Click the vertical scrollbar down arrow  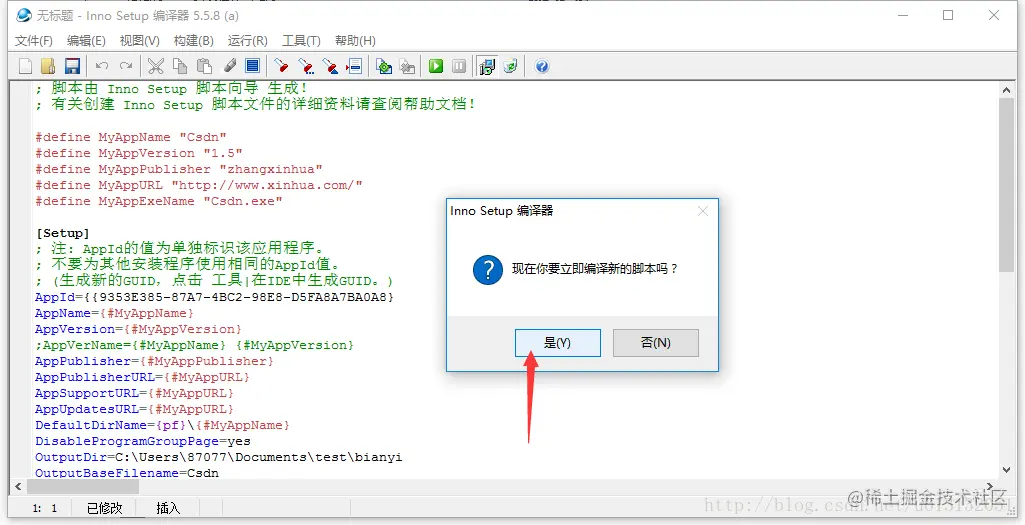1006,469
